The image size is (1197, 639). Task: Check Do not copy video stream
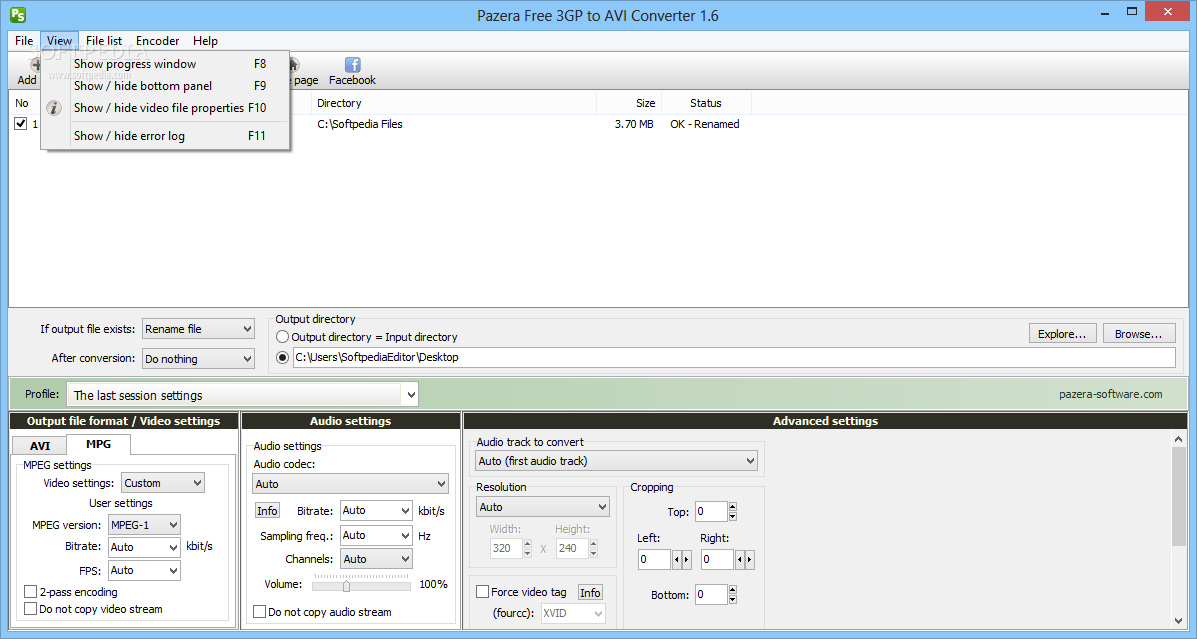[x=31, y=608]
